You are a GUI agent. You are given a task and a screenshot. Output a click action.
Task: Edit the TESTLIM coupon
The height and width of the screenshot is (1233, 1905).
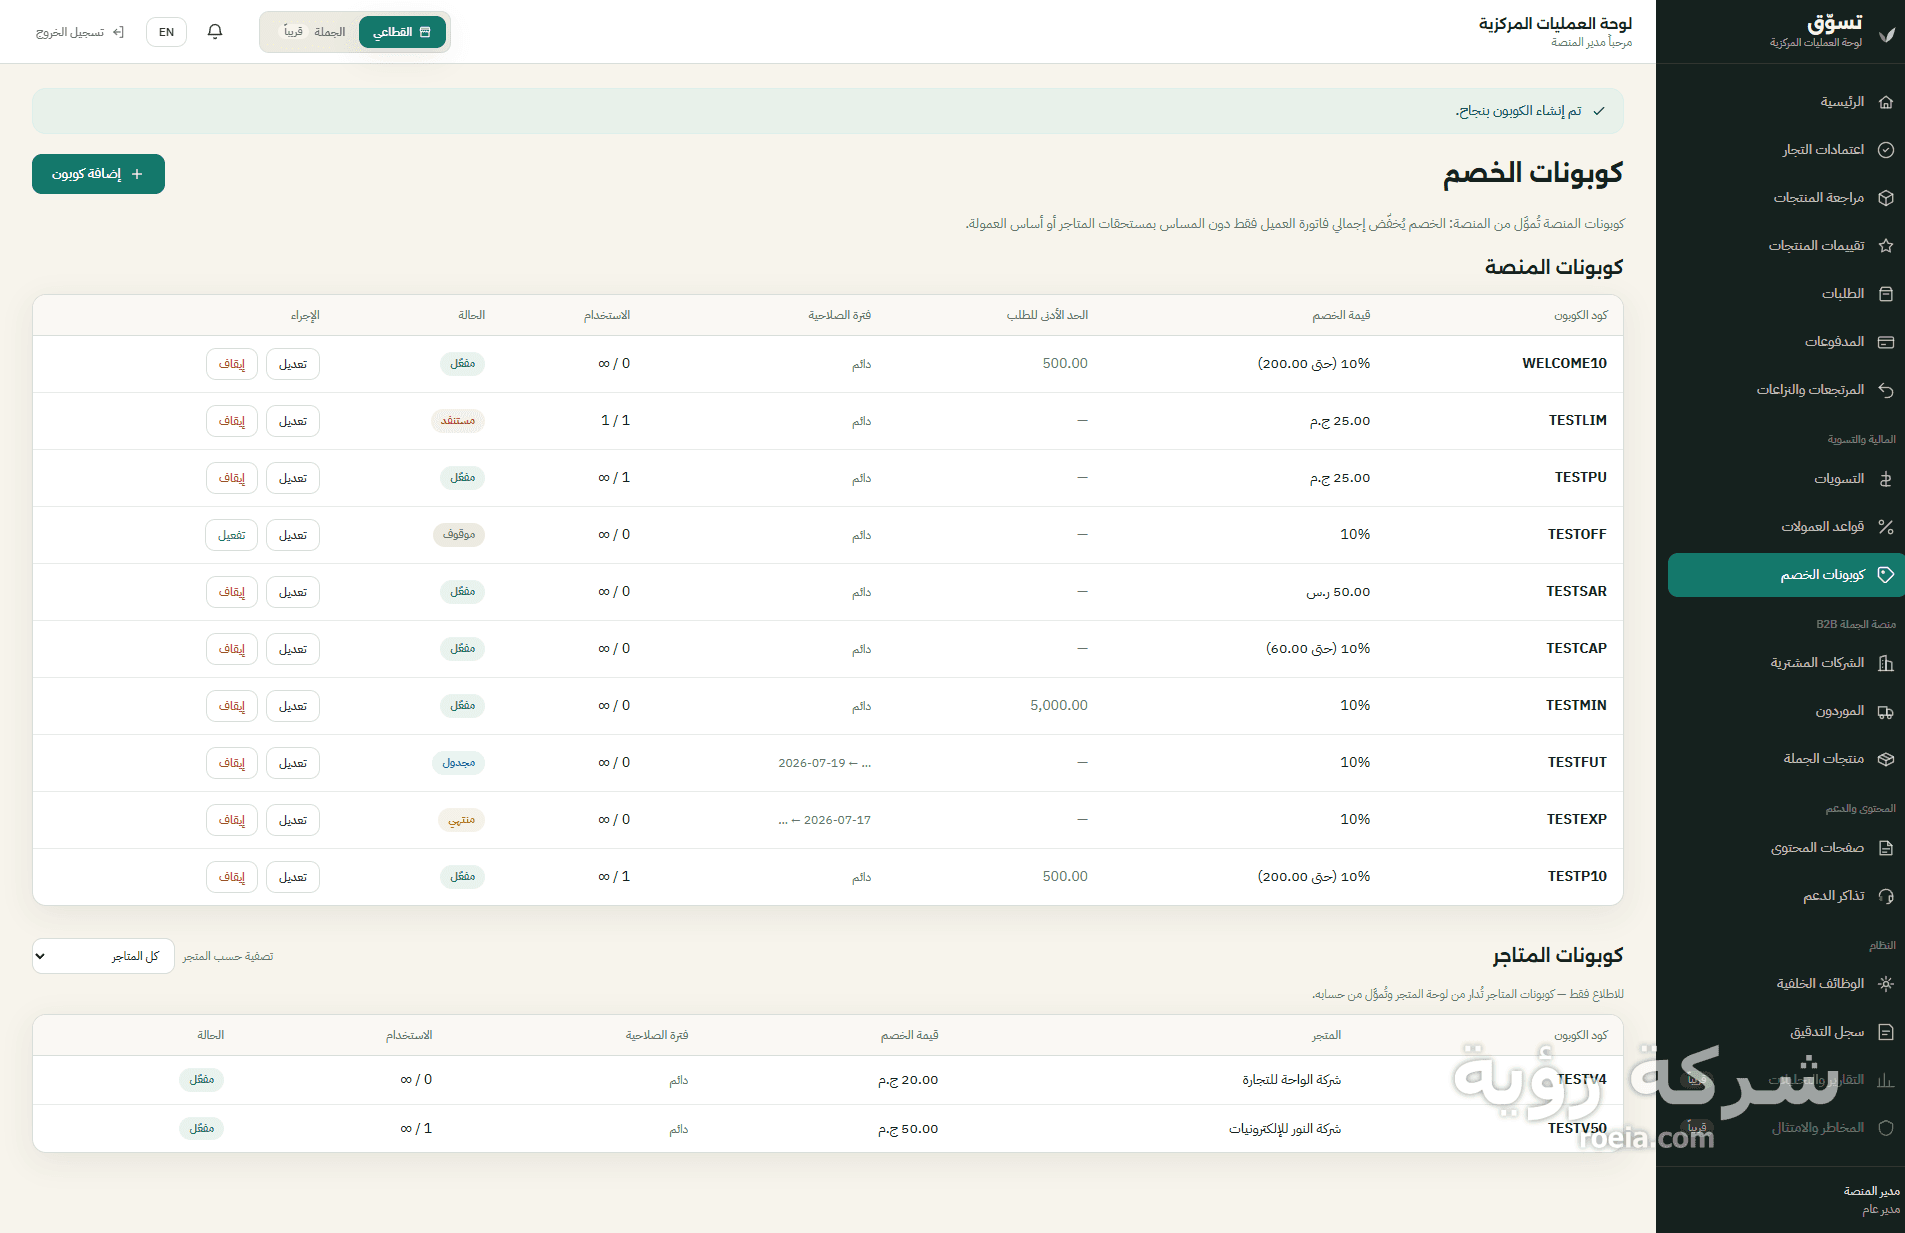[x=293, y=421]
